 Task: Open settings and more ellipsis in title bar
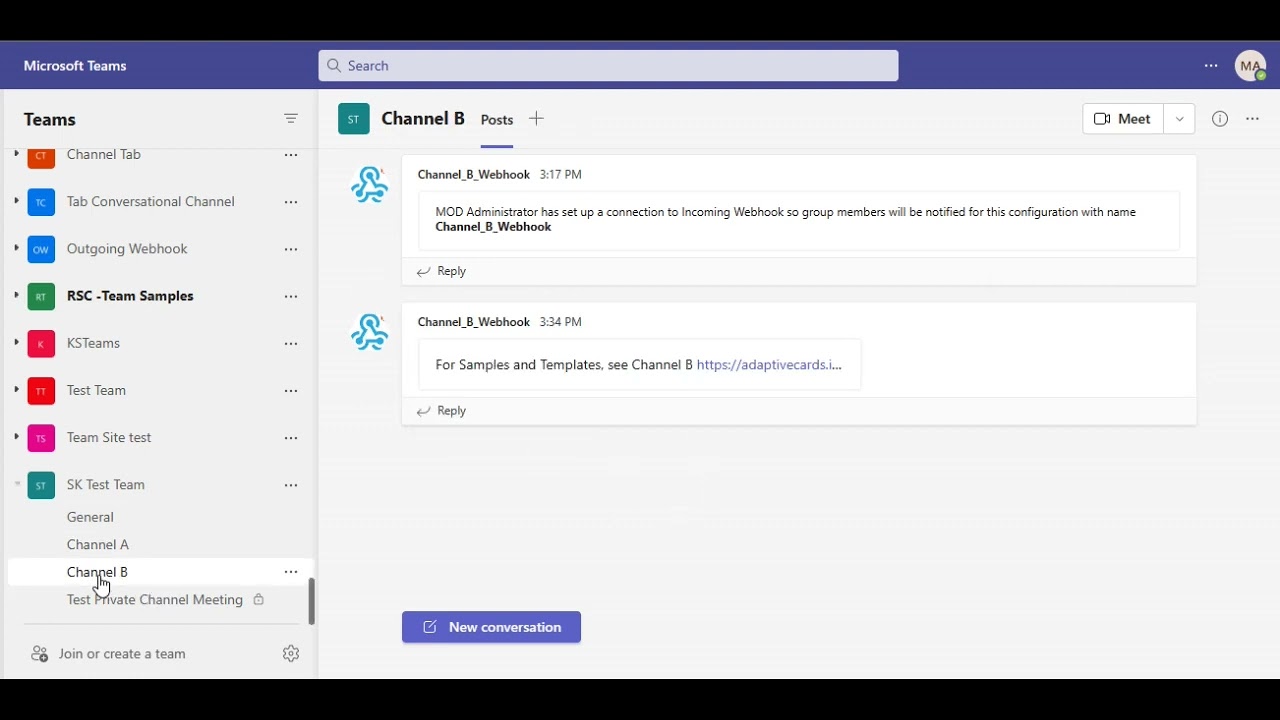click(x=1211, y=66)
